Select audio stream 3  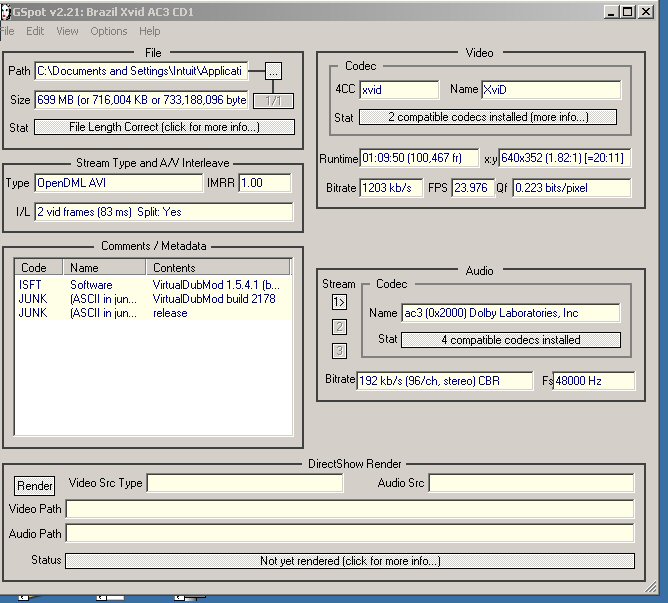(339, 351)
